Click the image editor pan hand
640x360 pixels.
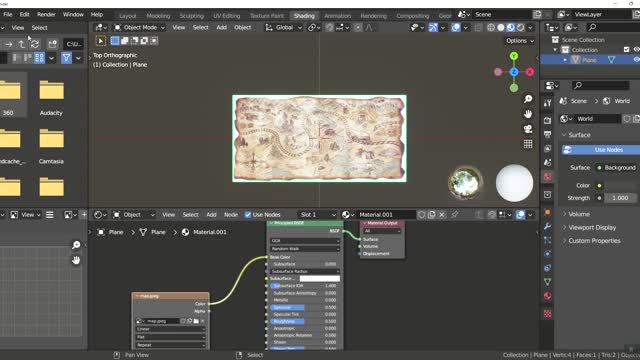click(x=76, y=260)
